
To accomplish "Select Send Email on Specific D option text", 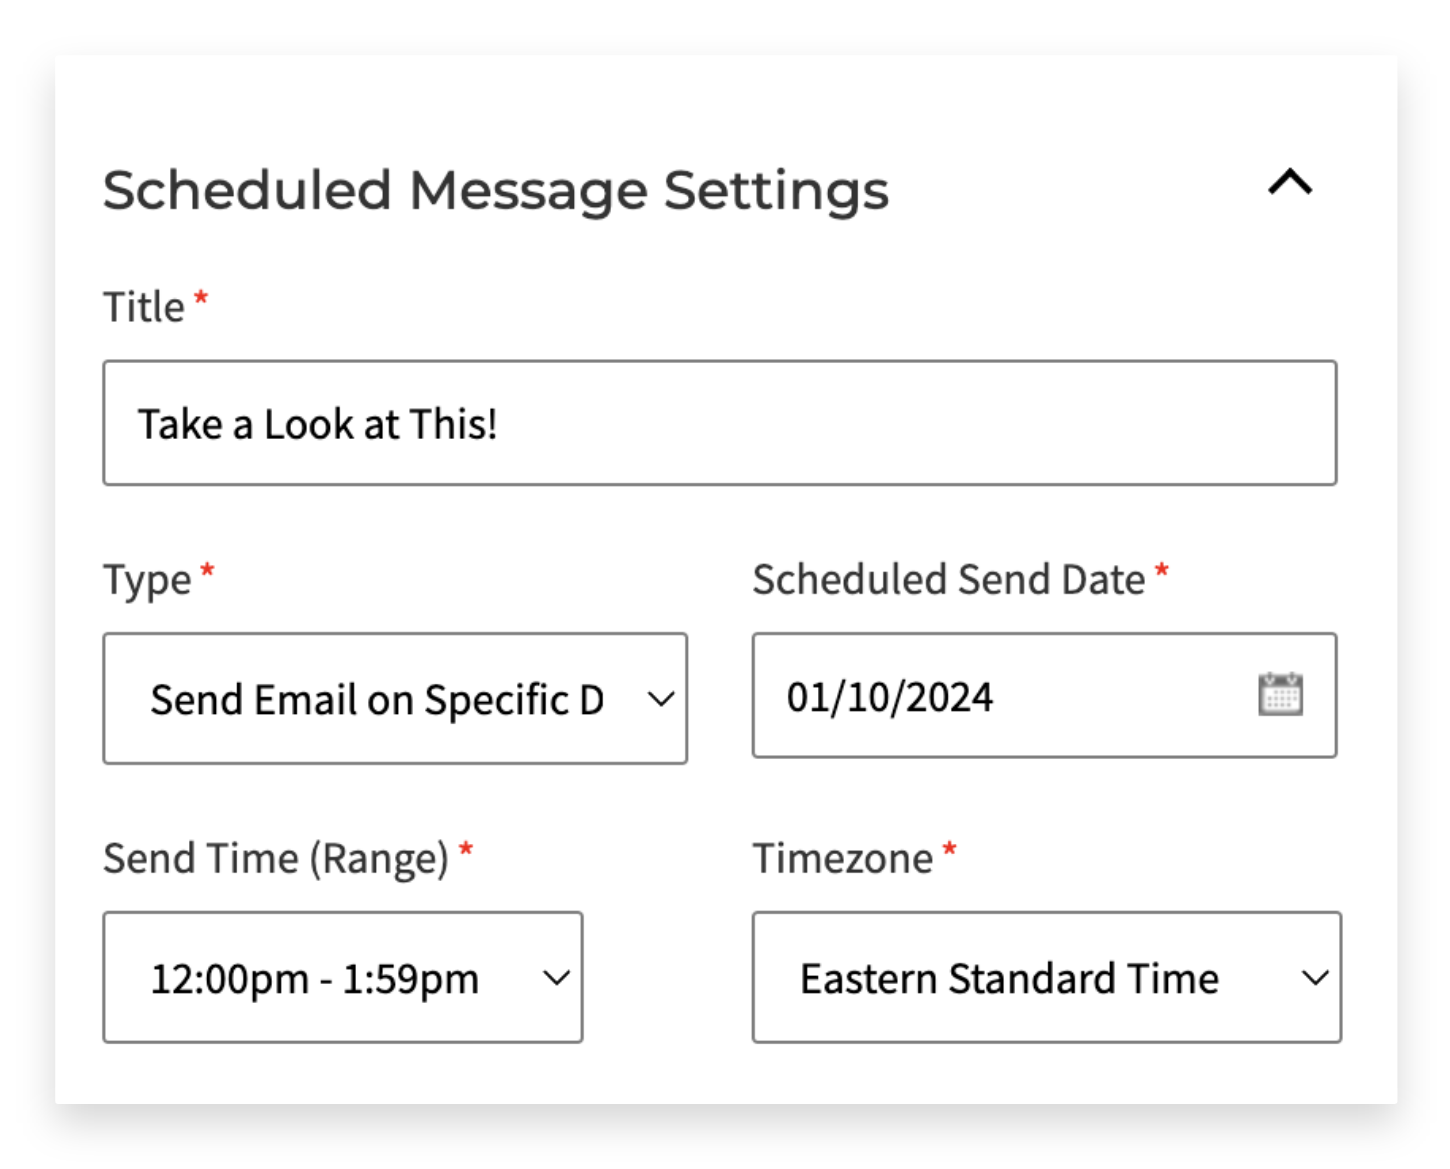I will (377, 700).
